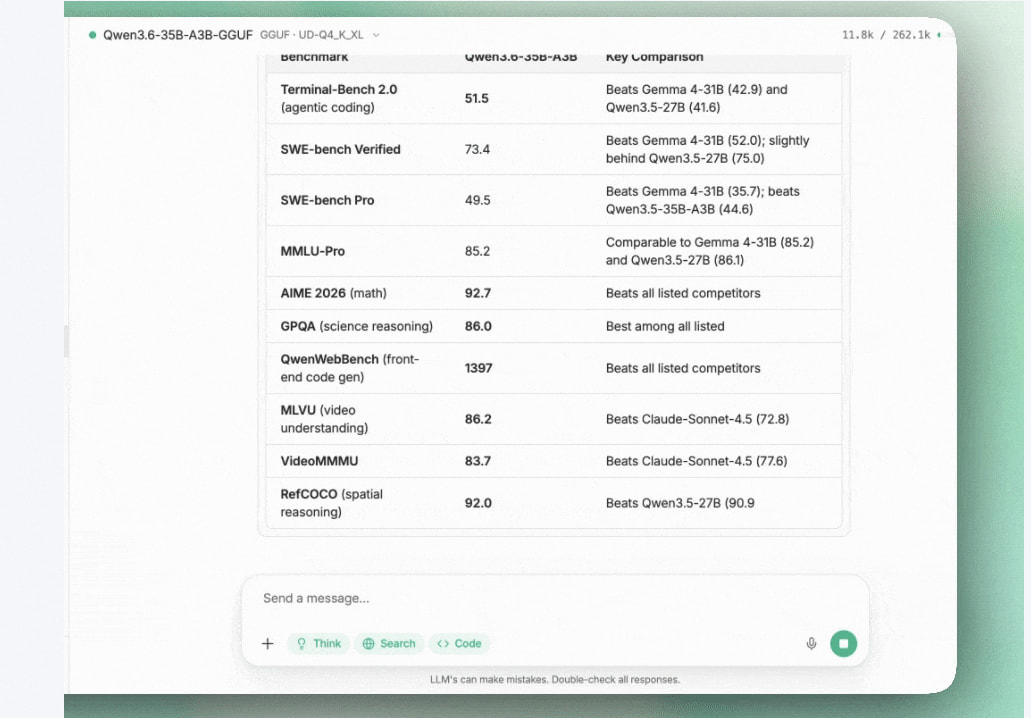The image size is (1031, 718).
Task: Click the microphone voice input icon
Action: tap(811, 644)
